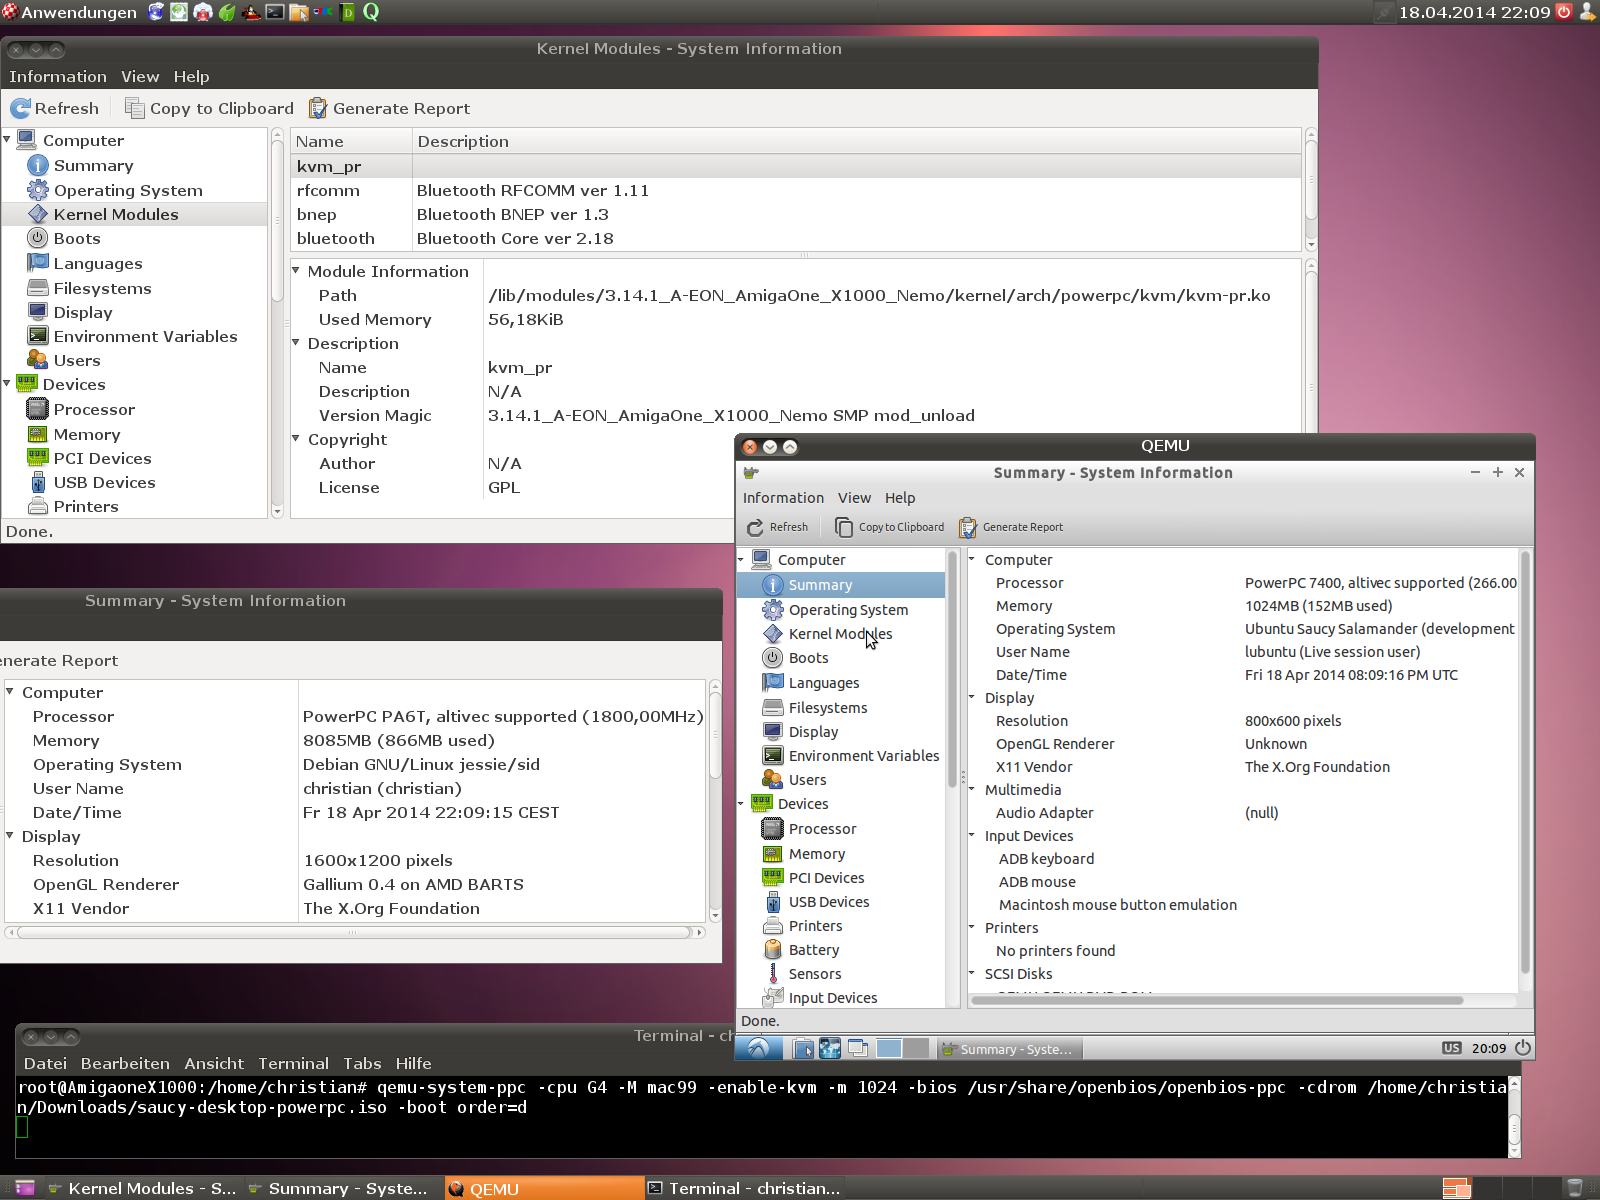Select Battery in the QEMU guest sidebar
Image resolution: width=1600 pixels, height=1200 pixels.
pyautogui.click(x=813, y=950)
